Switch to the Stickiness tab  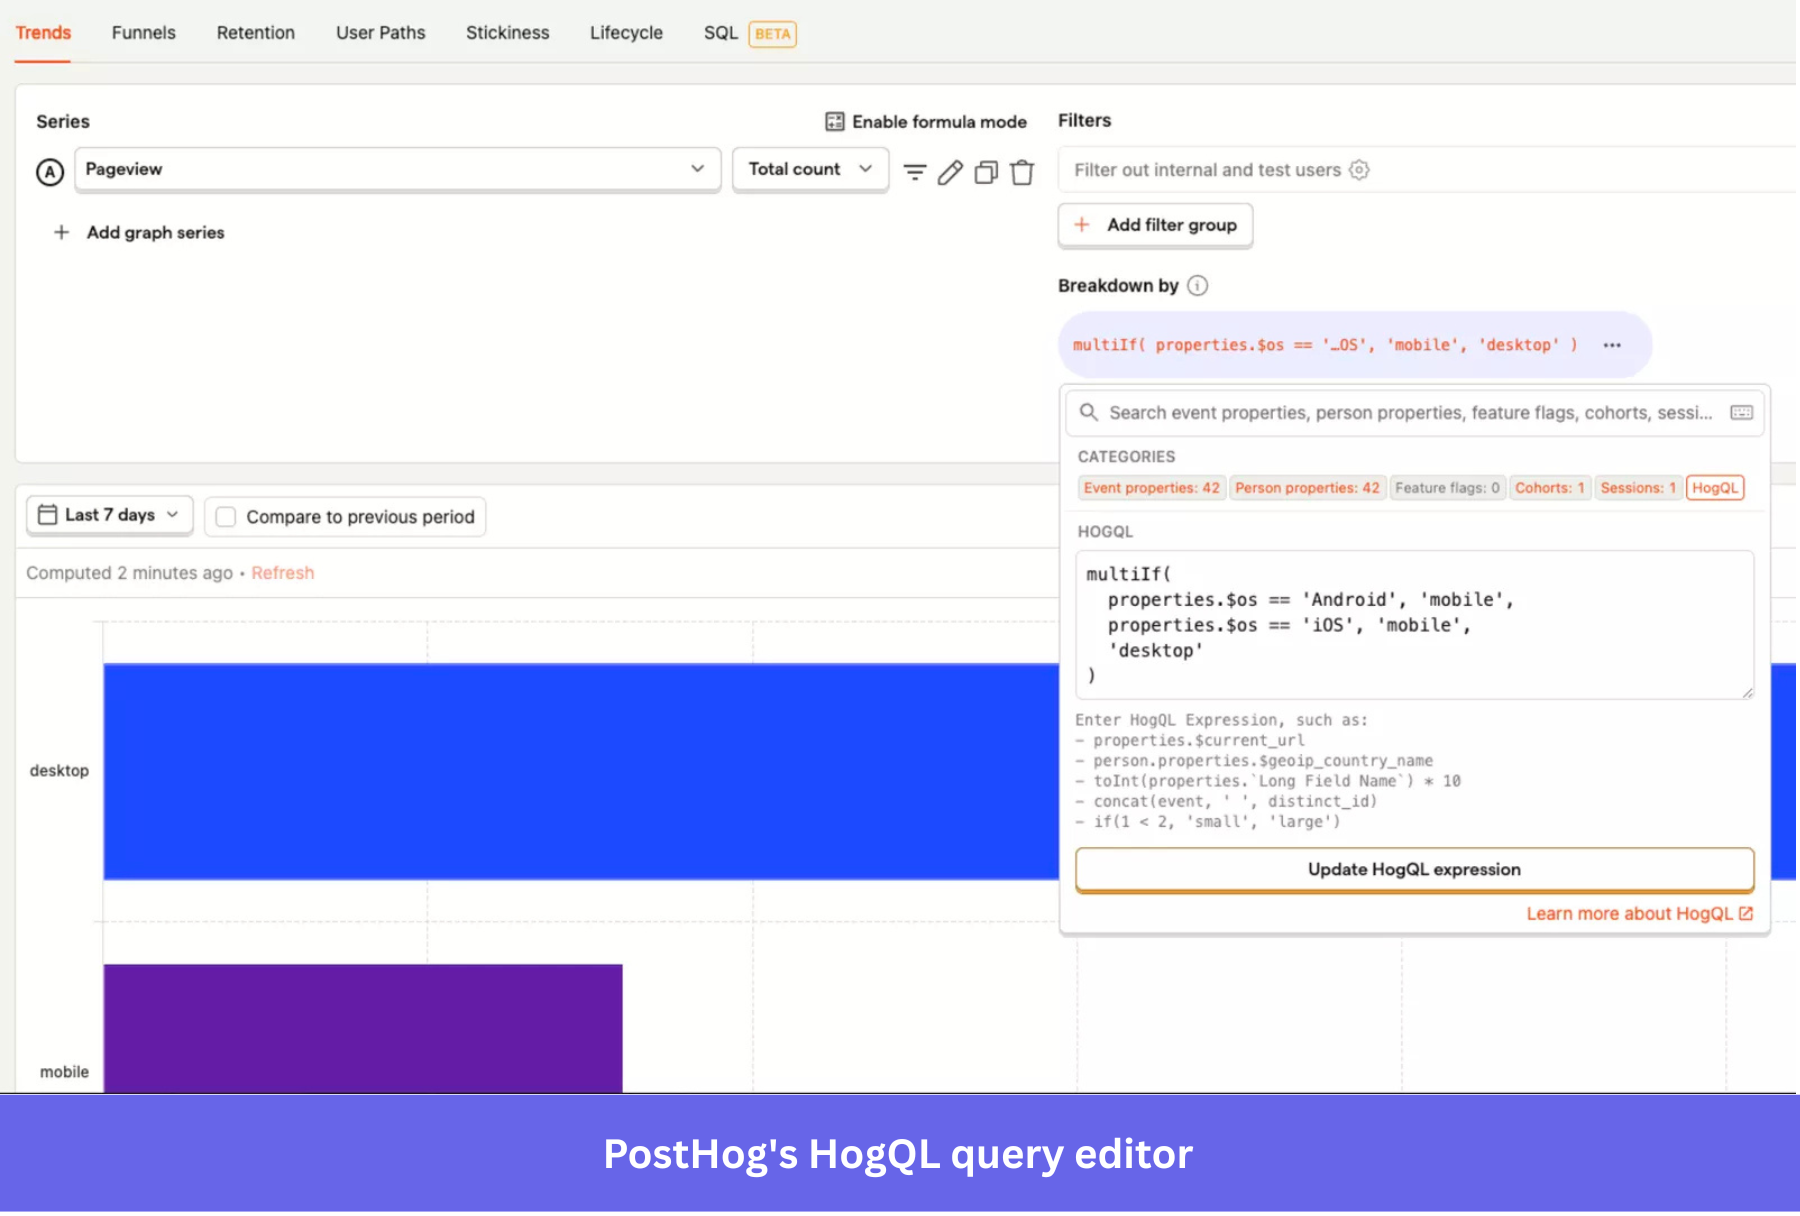[508, 33]
